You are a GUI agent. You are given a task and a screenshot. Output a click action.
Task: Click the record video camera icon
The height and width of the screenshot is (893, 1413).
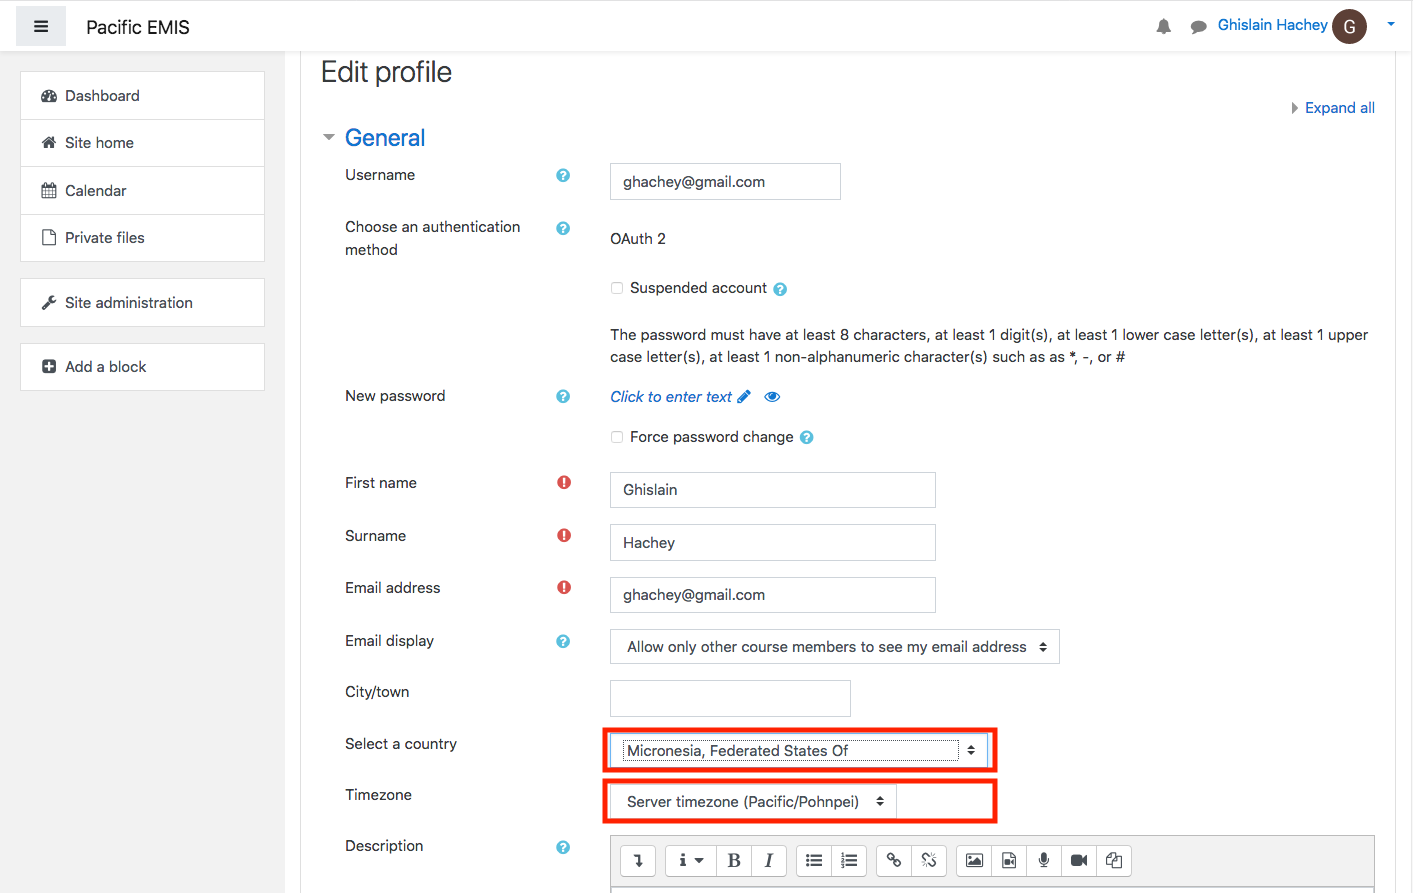click(1079, 860)
